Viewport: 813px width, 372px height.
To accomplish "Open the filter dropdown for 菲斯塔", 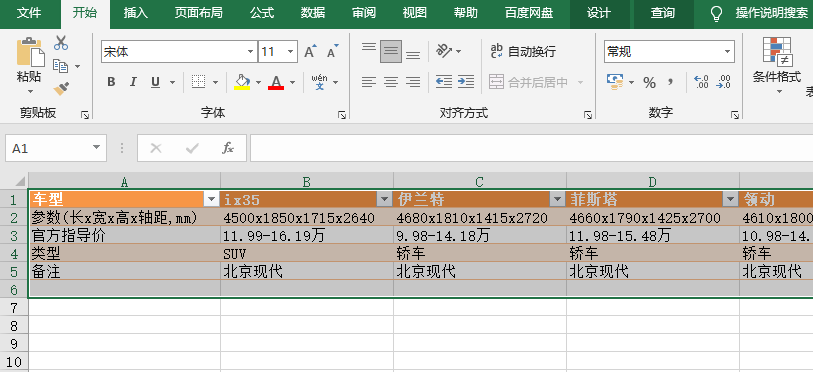I will pyautogui.click(x=731, y=199).
